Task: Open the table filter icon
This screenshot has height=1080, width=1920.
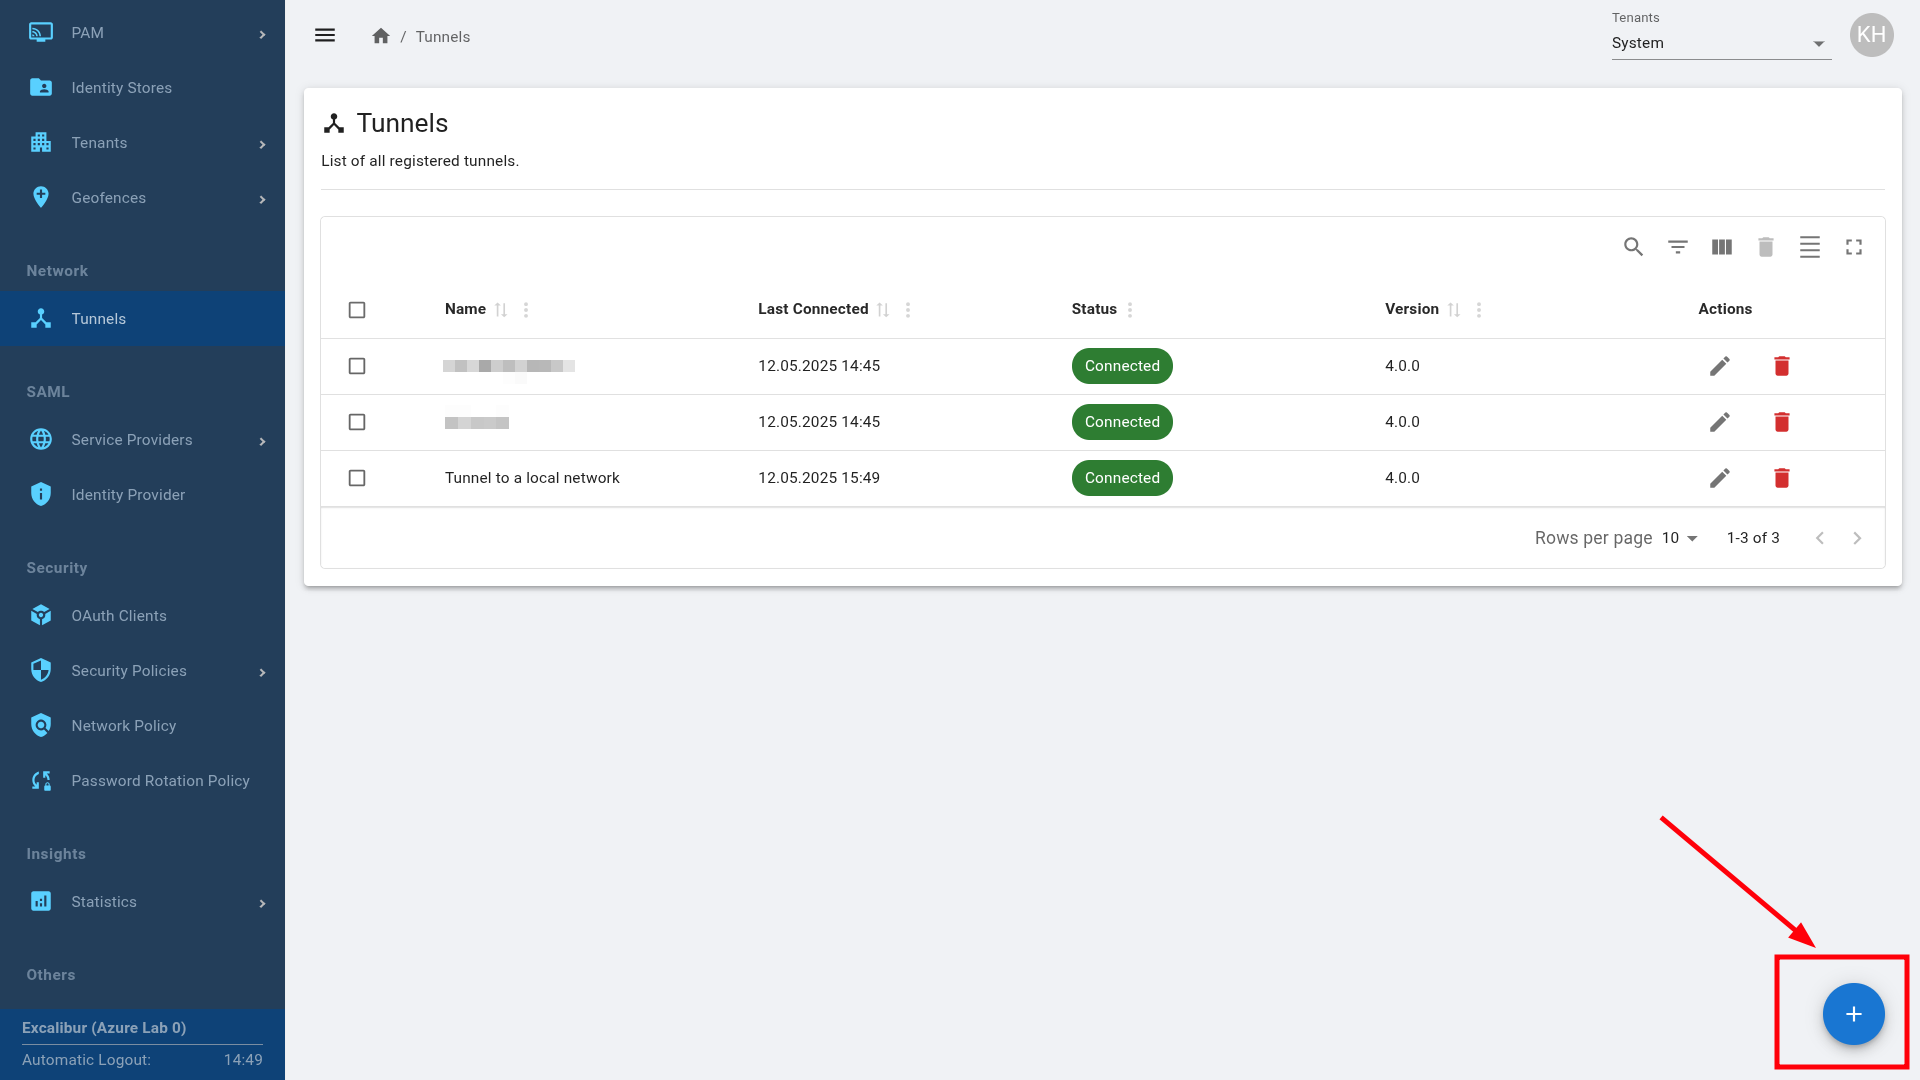Action: [1677, 247]
